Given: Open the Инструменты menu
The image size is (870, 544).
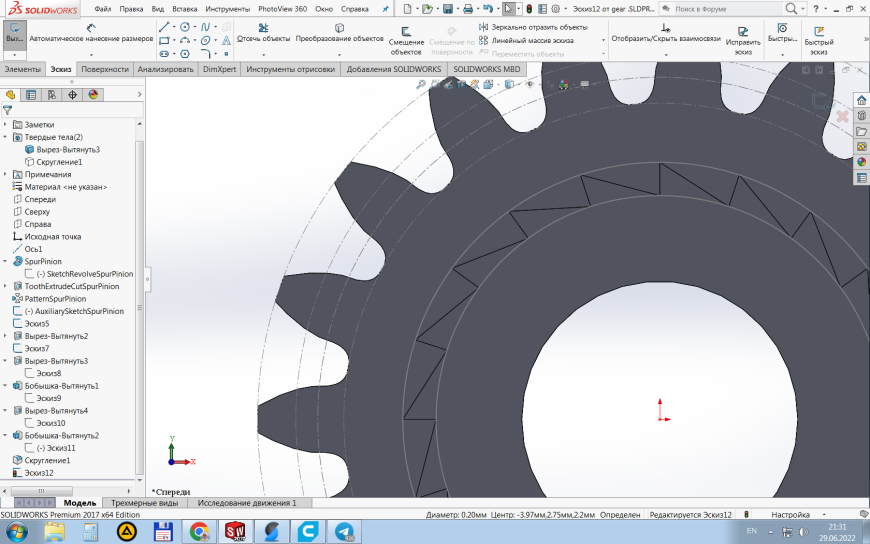Looking at the screenshot, I should pyautogui.click(x=227, y=9).
